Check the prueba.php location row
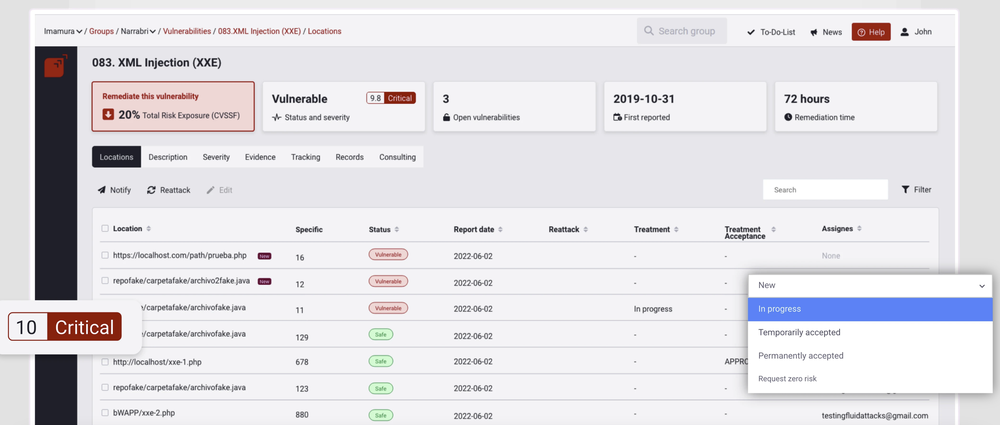1000x425 pixels. coord(105,255)
